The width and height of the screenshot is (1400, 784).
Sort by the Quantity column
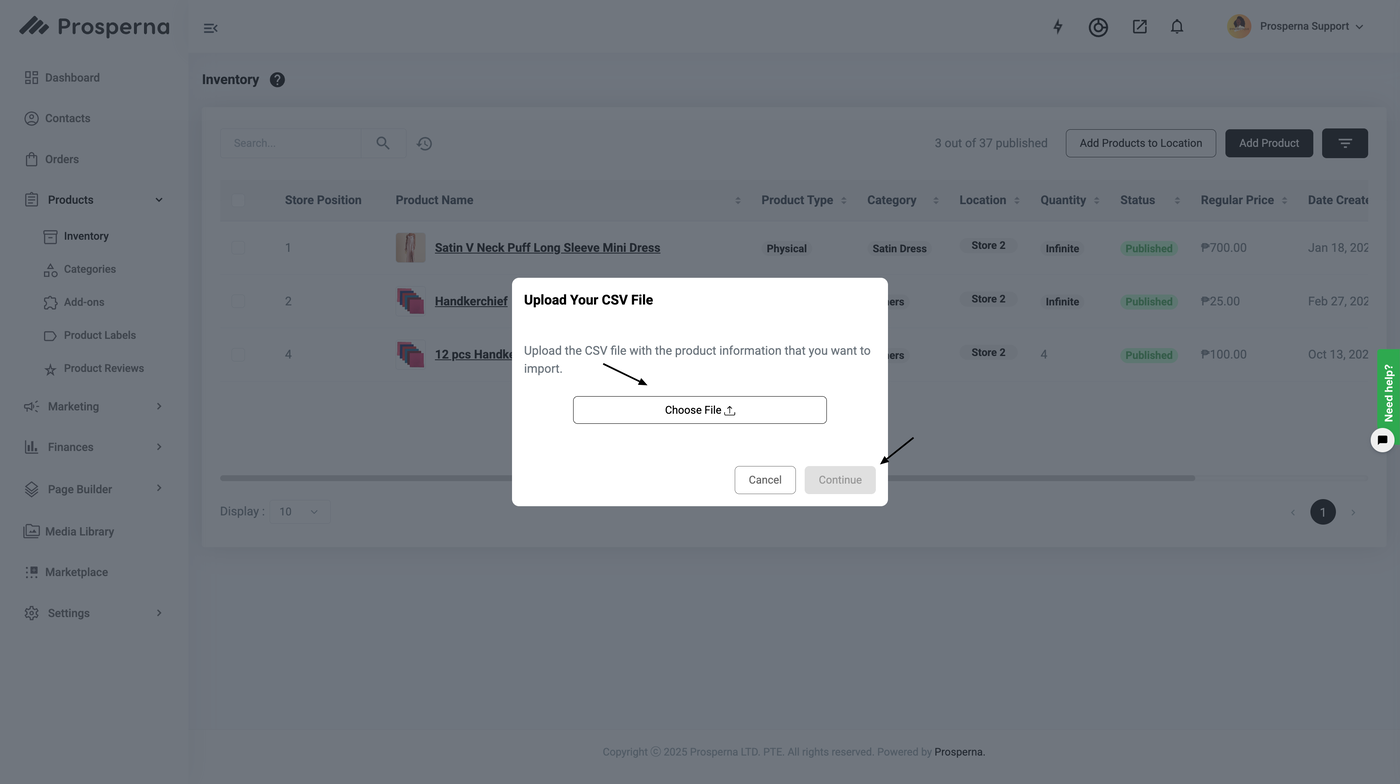[x=1097, y=200]
